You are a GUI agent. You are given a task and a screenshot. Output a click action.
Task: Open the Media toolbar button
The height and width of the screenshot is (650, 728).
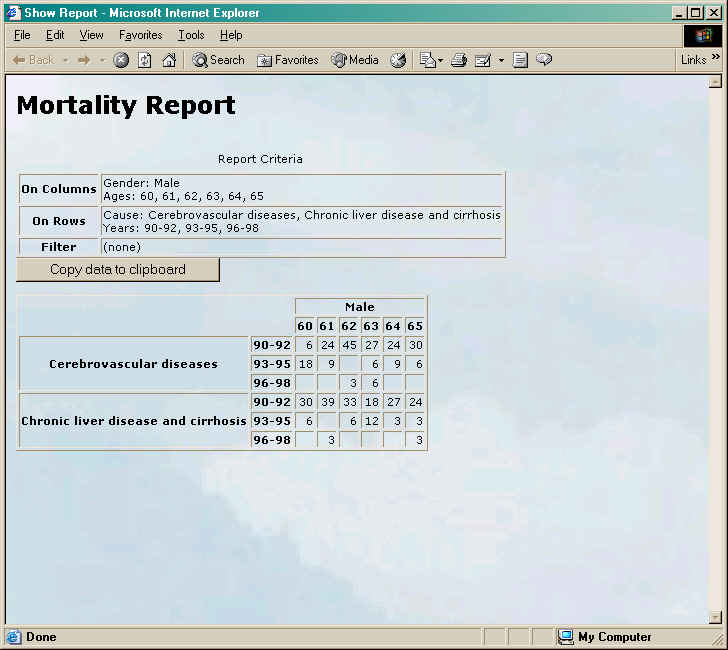tap(355, 60)
